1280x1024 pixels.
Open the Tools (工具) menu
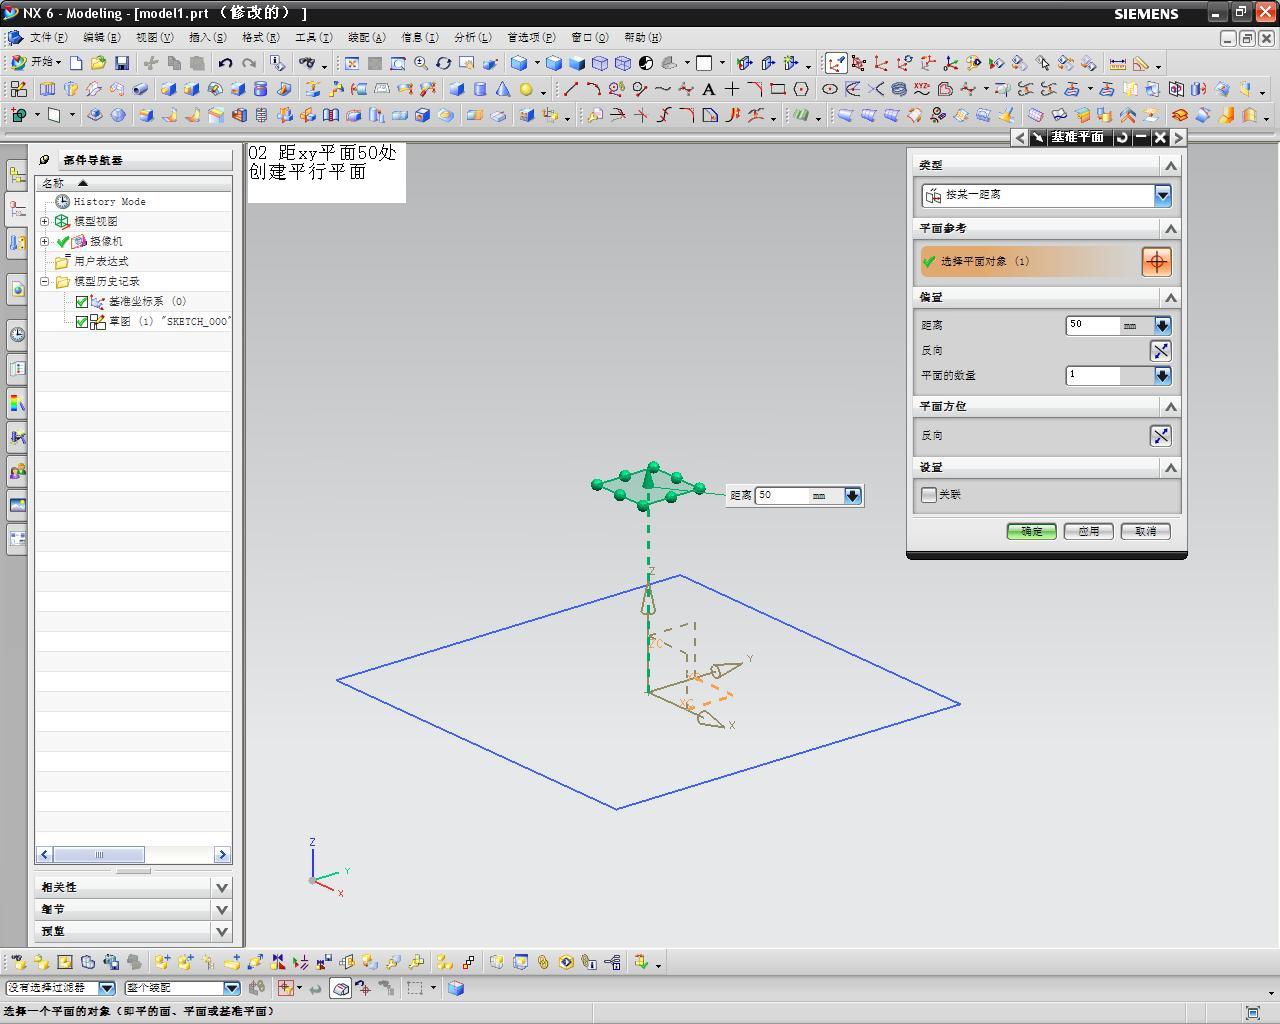313,37
